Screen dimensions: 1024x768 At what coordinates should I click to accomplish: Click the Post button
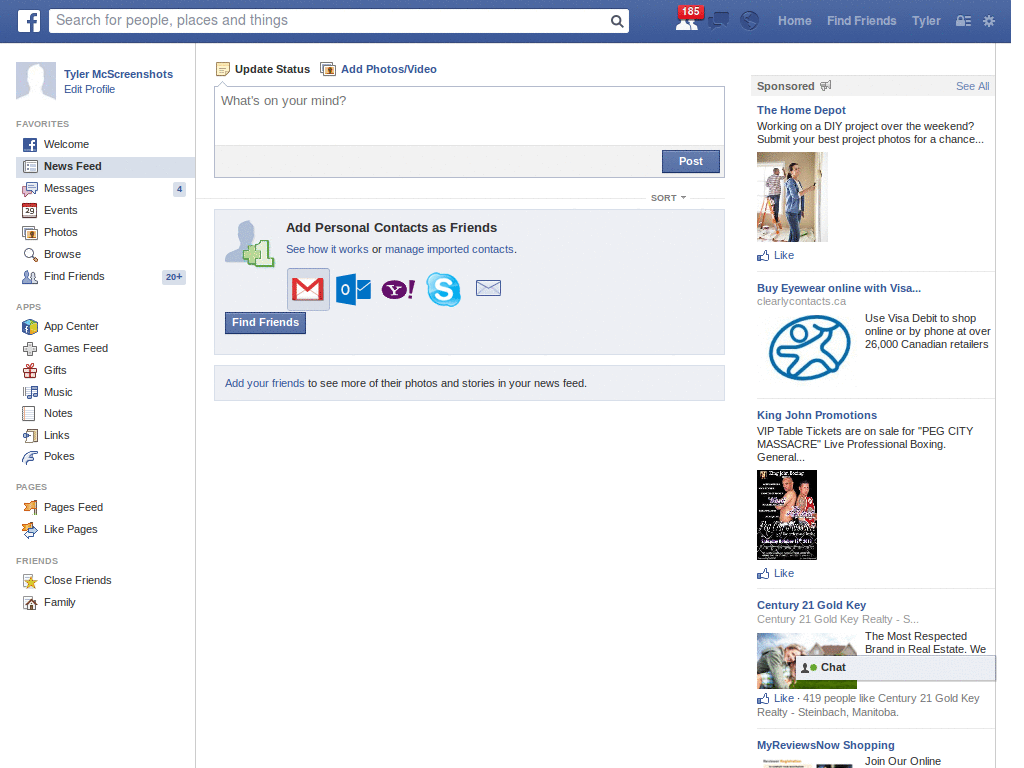[690, 161]
